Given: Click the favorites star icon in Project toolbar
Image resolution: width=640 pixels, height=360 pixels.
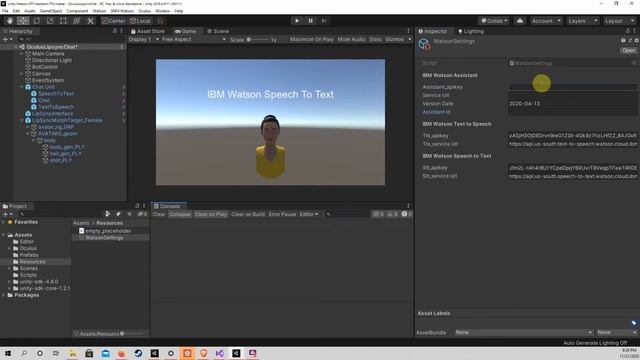Looking at the screenshot, I should click(x=129, y=214).
